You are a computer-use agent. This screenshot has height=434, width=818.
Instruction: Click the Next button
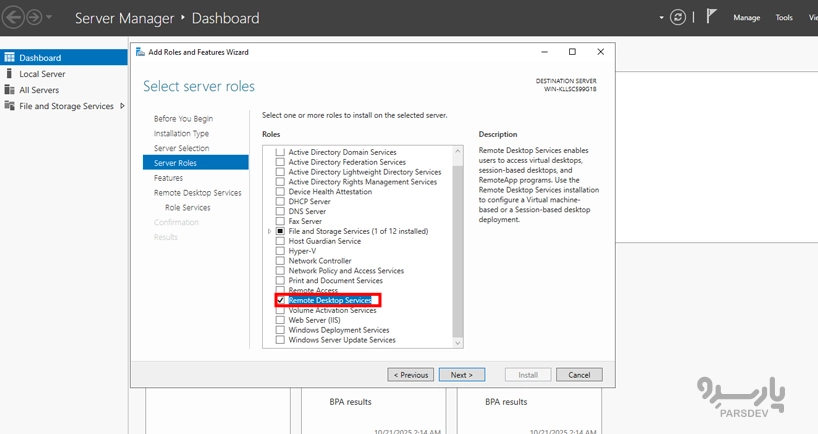click(x=461, y=374)
